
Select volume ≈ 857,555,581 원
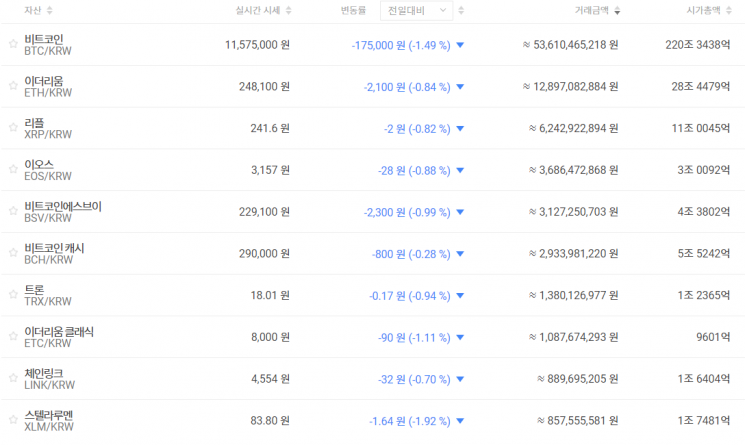577,421
